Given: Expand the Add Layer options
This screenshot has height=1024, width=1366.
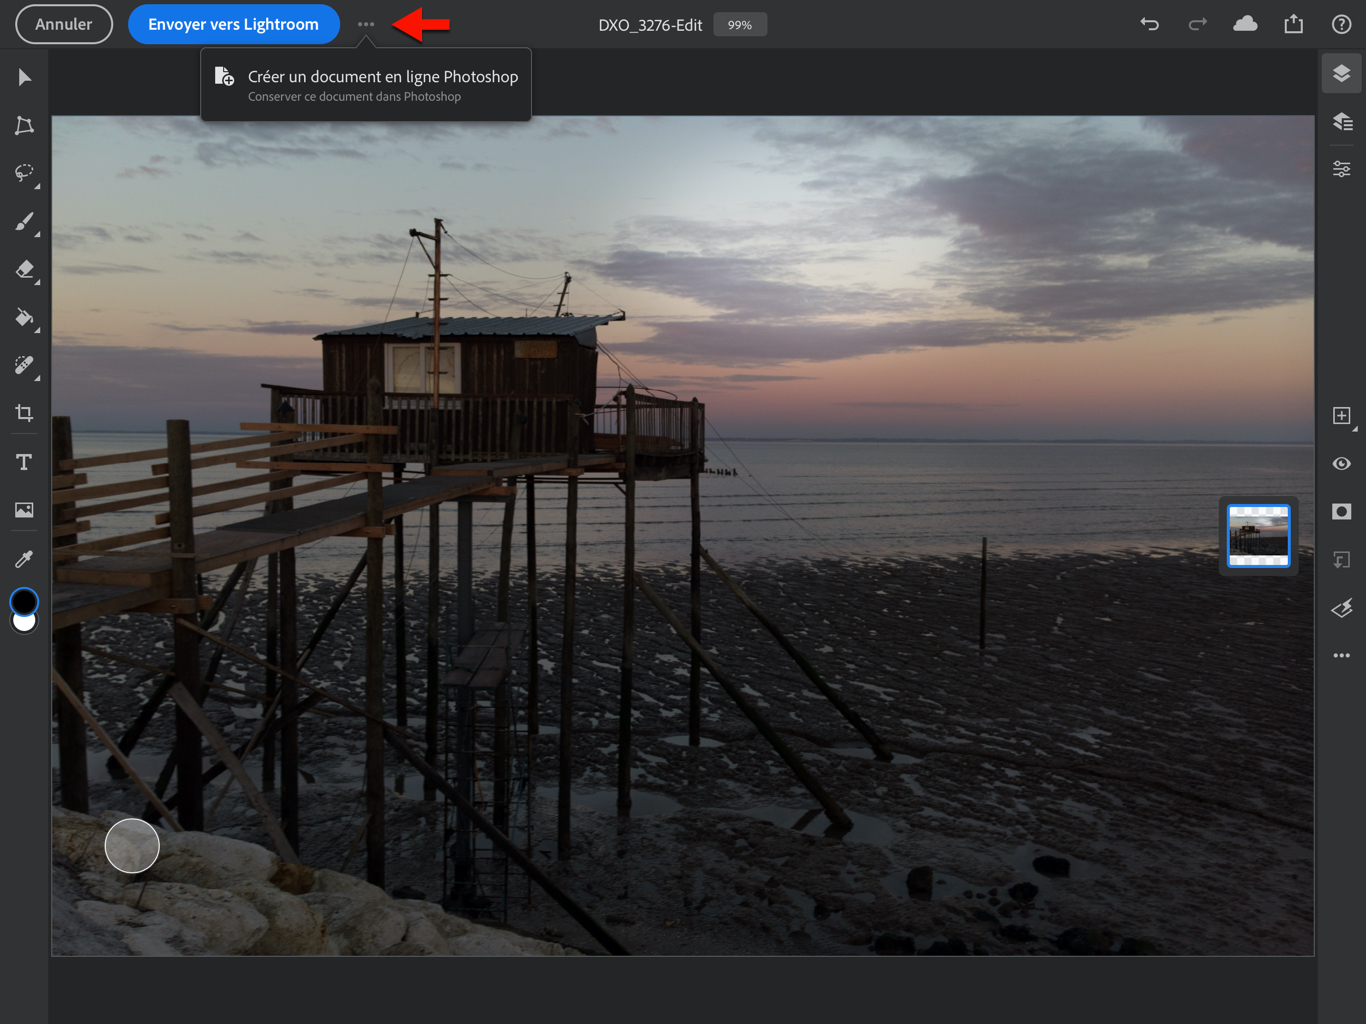Looking at the screenshot, I should coord(1341,416).
